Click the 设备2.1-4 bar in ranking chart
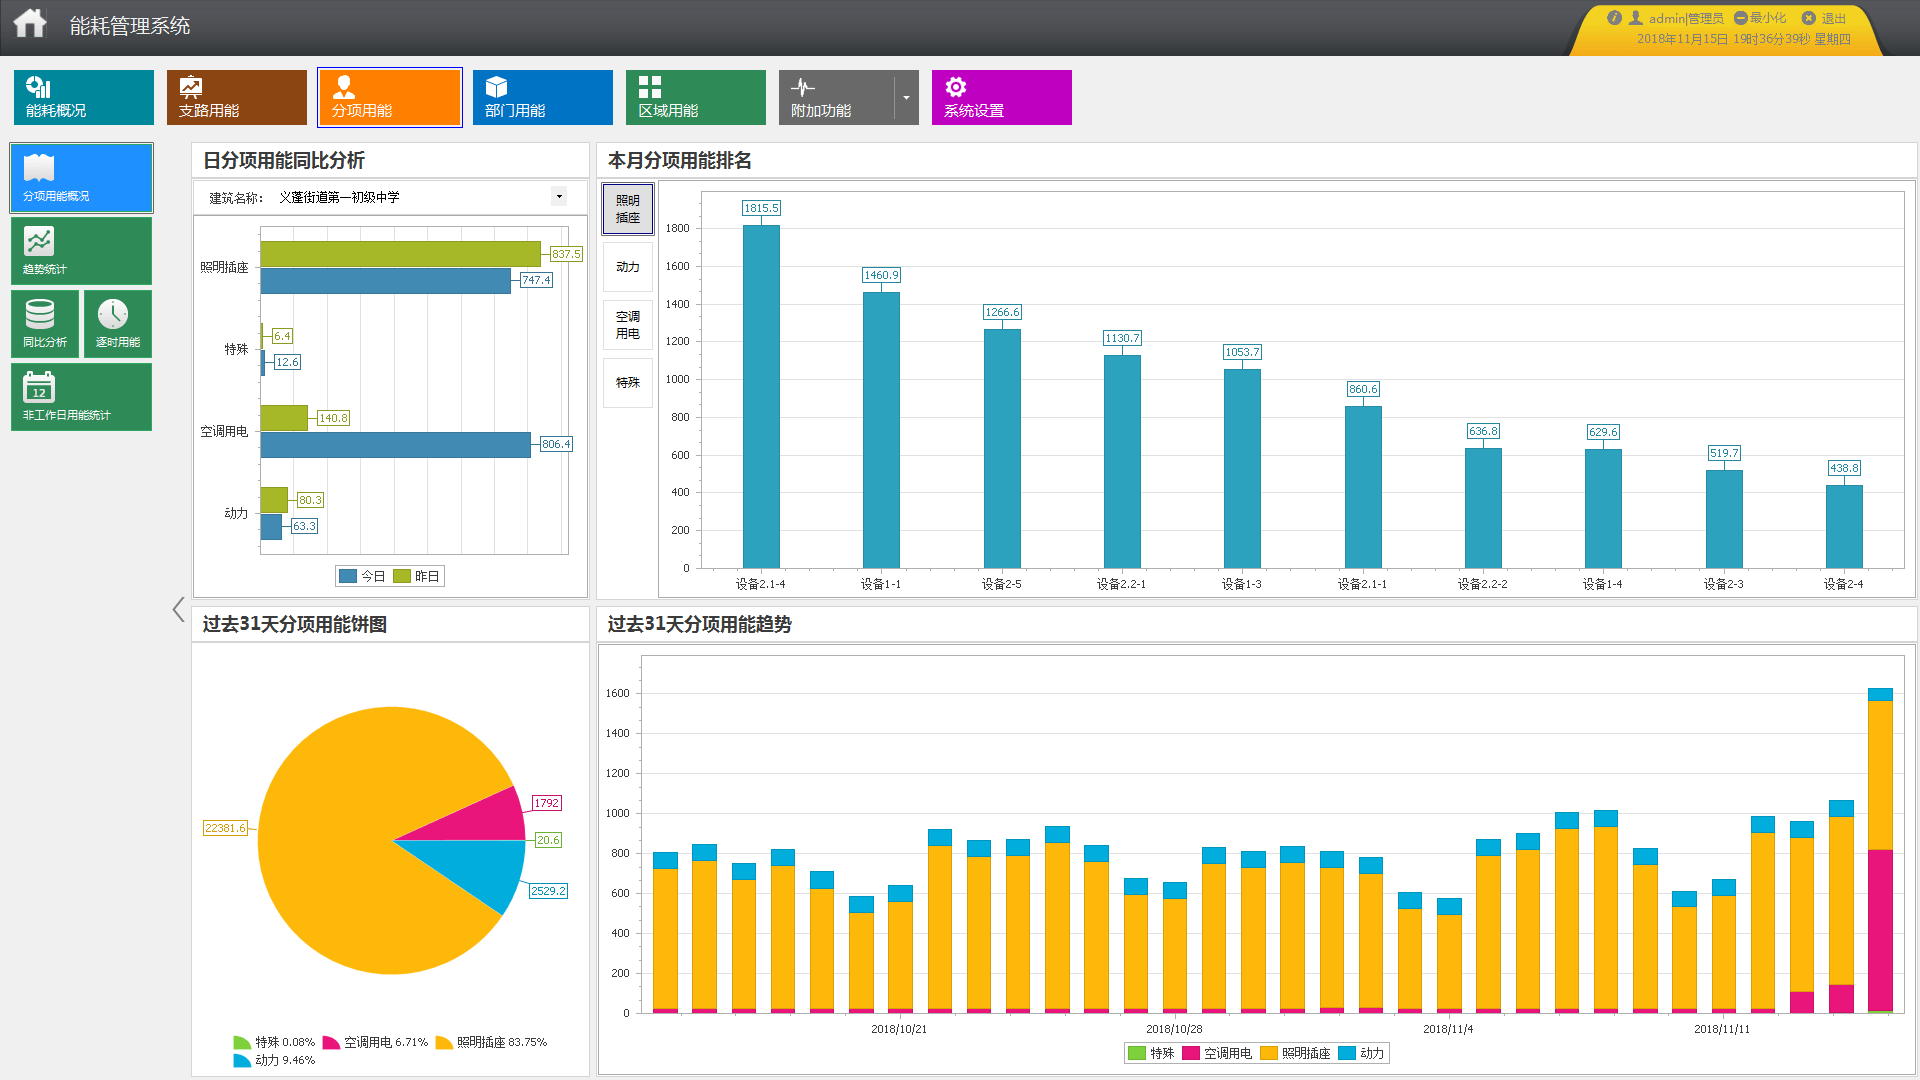Viewport: 1920px width, 1080px height. tap(761, 397)
